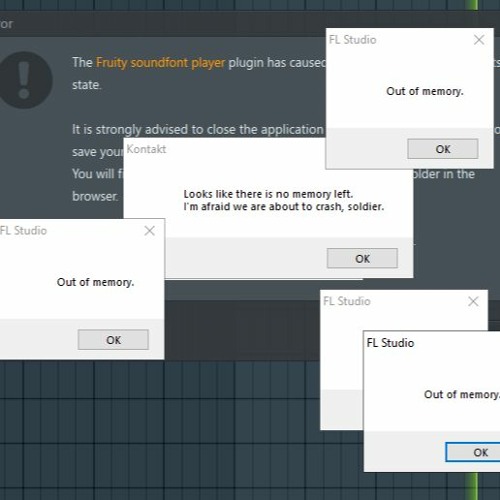
Task: Click 'Out of memory.' in bottom-right dialog
Action: [x=462, y=395]
